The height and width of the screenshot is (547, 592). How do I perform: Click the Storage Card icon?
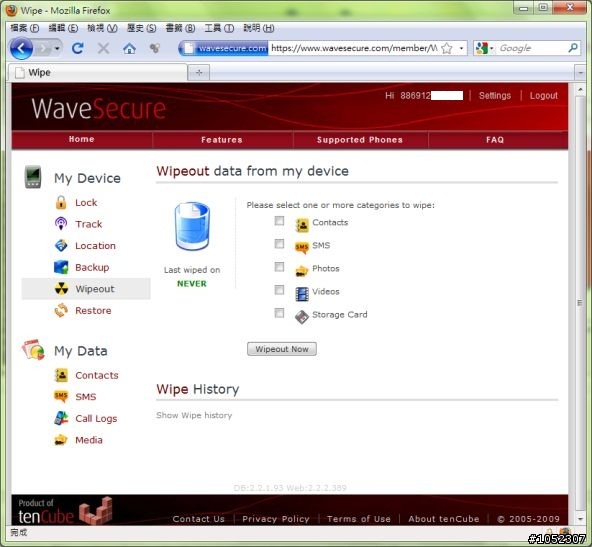coord(302,317)
